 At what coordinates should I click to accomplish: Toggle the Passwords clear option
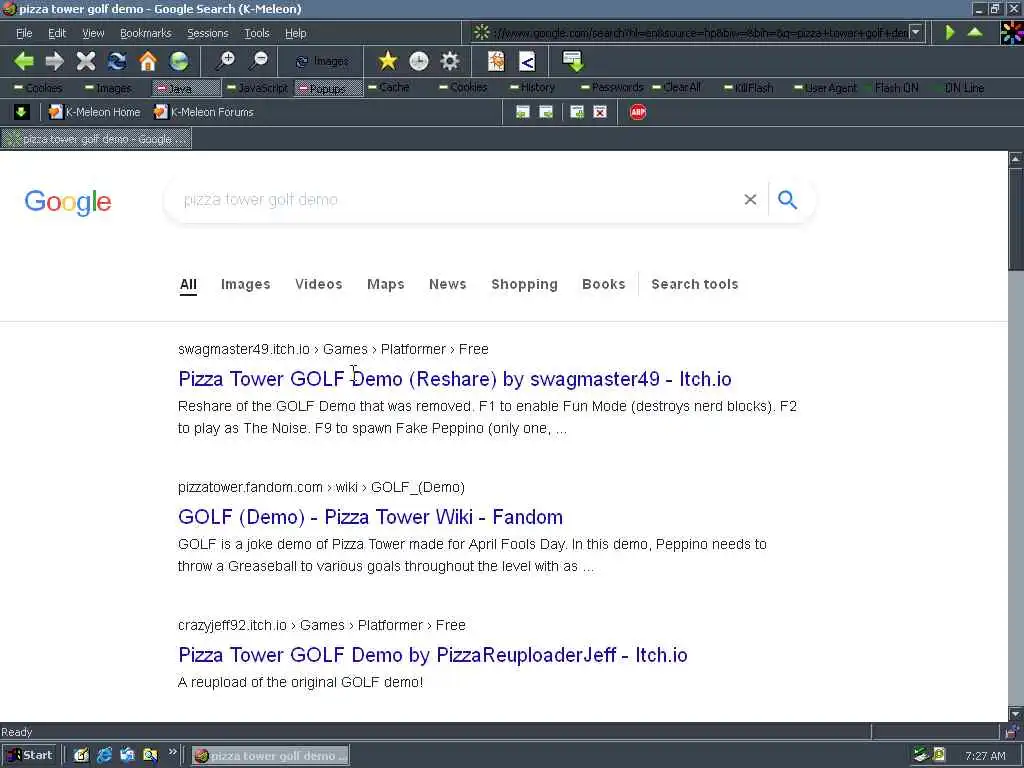pyautogui.click(x=611, y=88)
